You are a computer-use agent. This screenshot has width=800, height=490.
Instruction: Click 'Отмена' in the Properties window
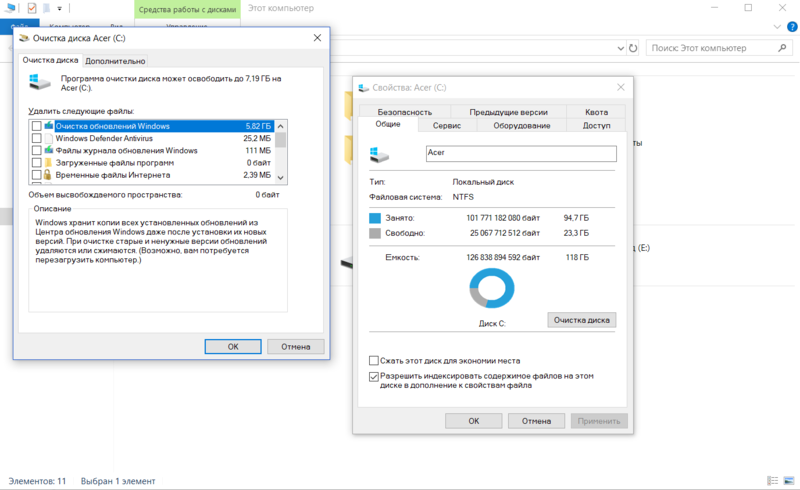(x=536, y=421)
